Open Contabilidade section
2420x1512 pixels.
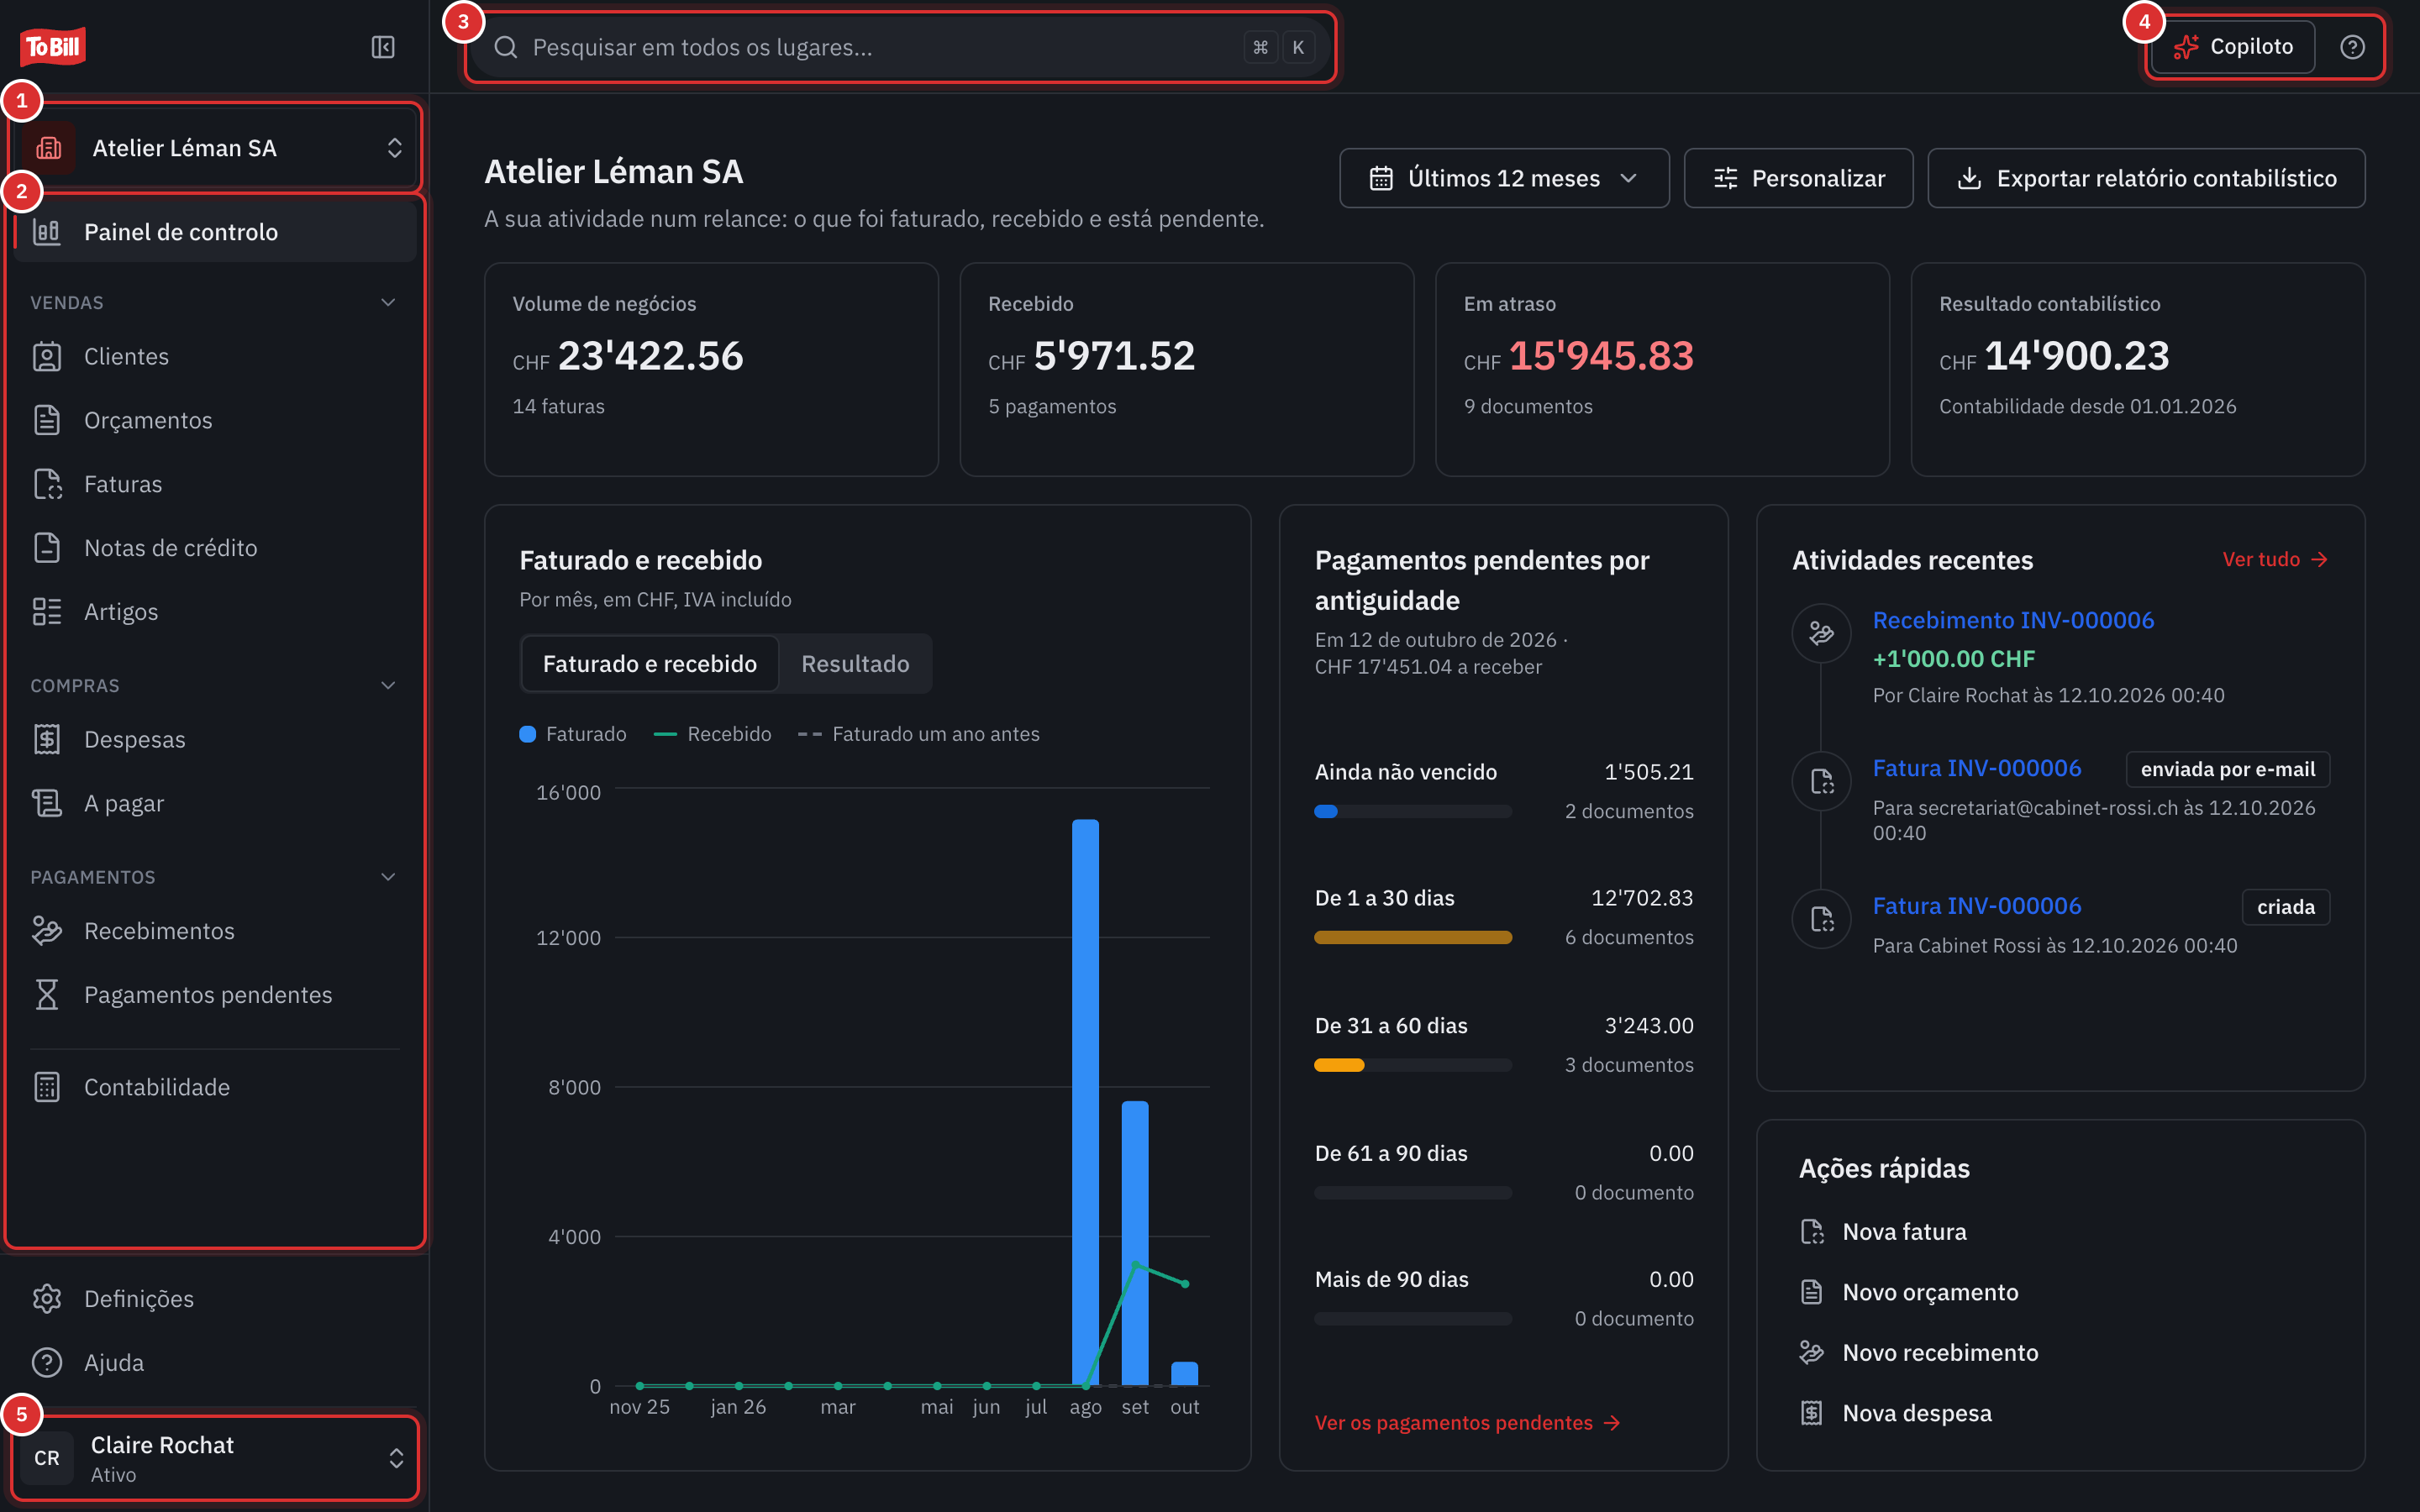point(215,1088)
